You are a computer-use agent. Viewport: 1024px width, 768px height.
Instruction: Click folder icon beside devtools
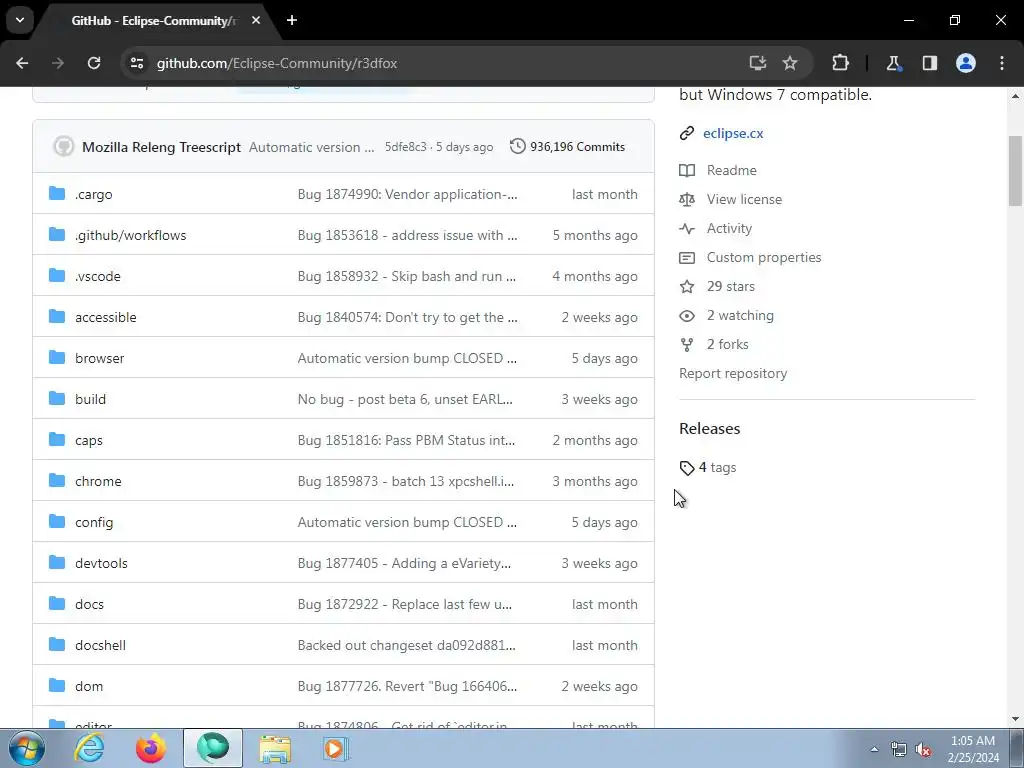57,562
